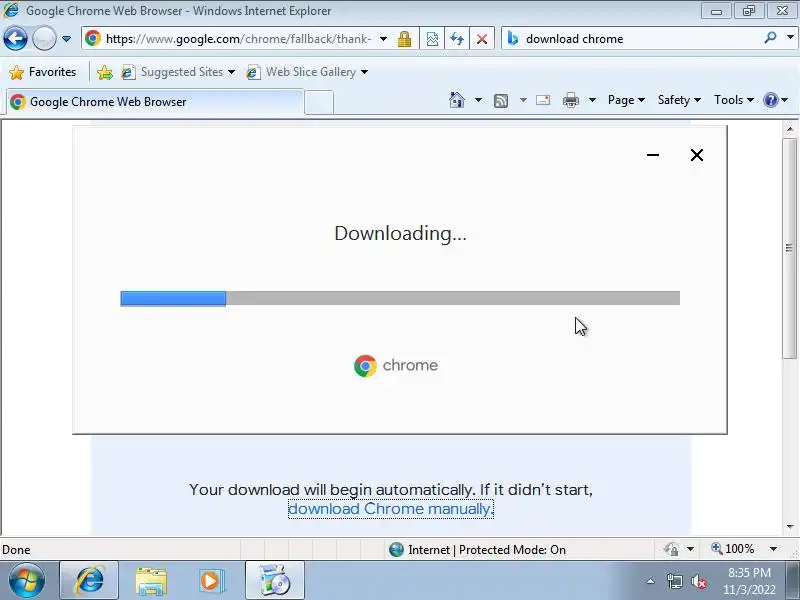The image size is (800, 600).
Task: Click the search magnifier icon
Action: (770, 38)
